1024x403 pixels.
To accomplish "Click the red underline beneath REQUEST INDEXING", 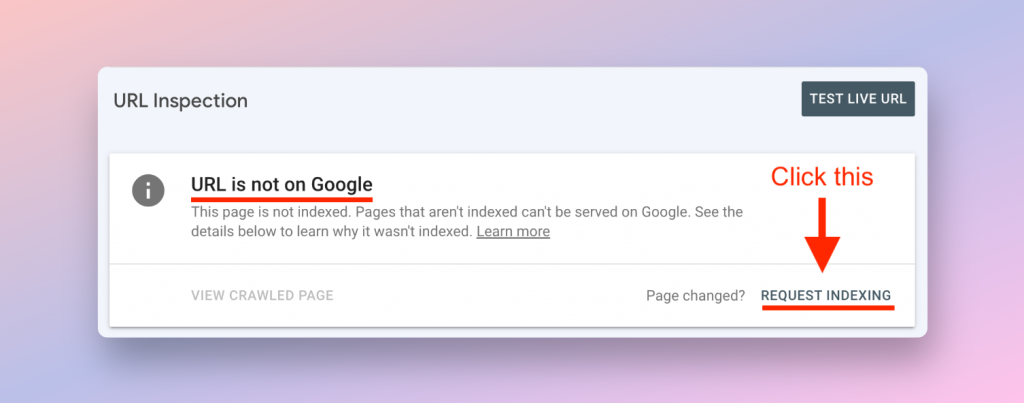I will point(828,307).
